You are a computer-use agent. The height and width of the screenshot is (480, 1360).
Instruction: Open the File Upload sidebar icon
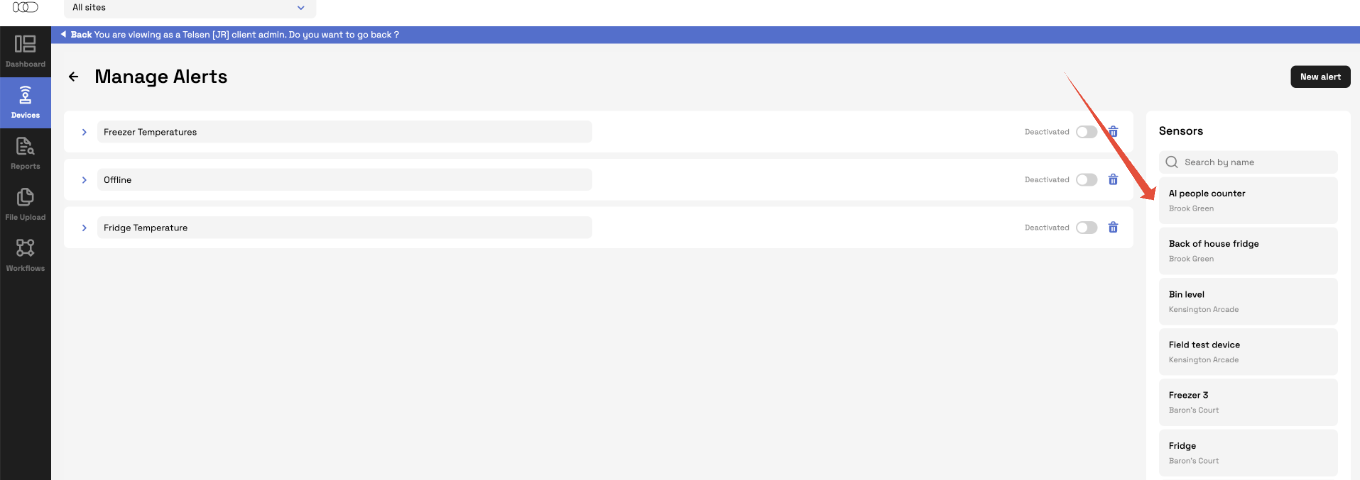25,204
